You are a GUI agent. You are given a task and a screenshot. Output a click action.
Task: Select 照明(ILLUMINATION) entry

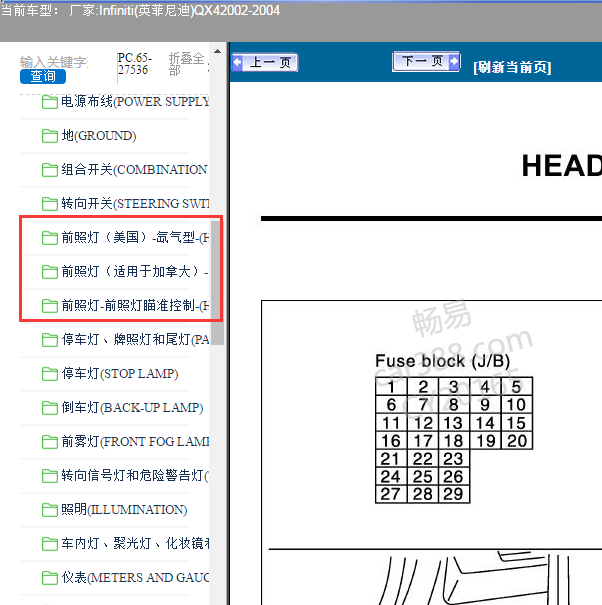pos(124,510)
